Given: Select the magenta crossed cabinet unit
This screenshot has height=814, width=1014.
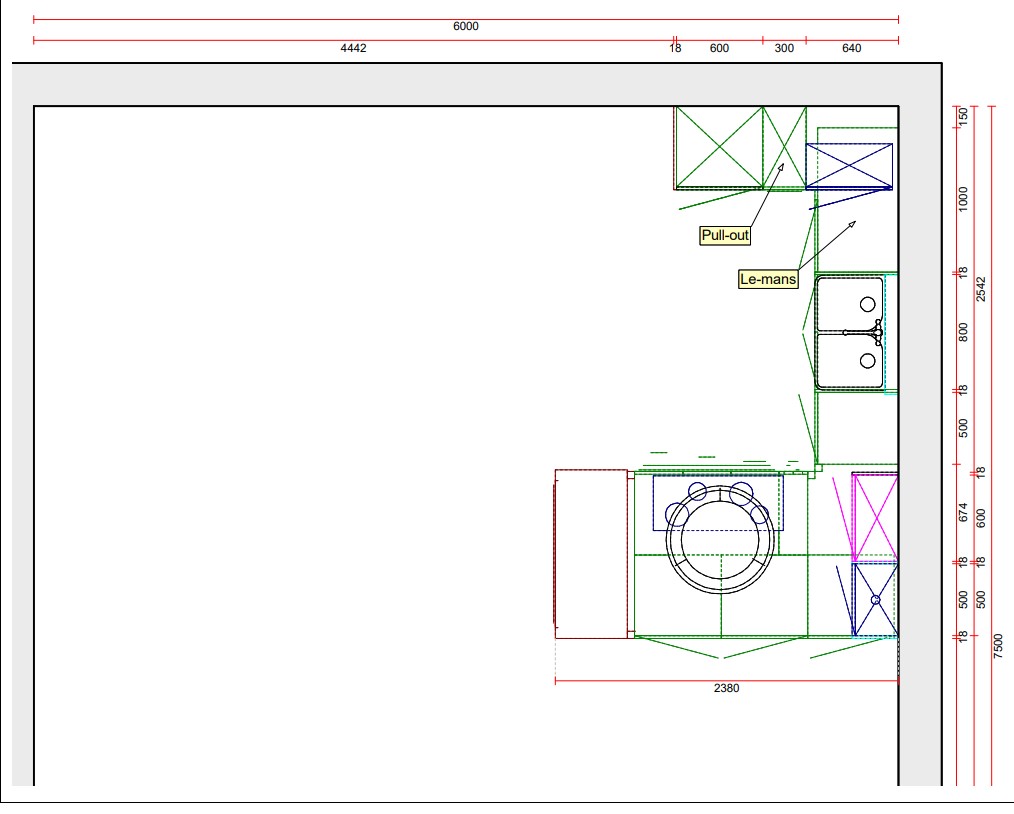Looking at the screenshot, I should tap(874, 516).
